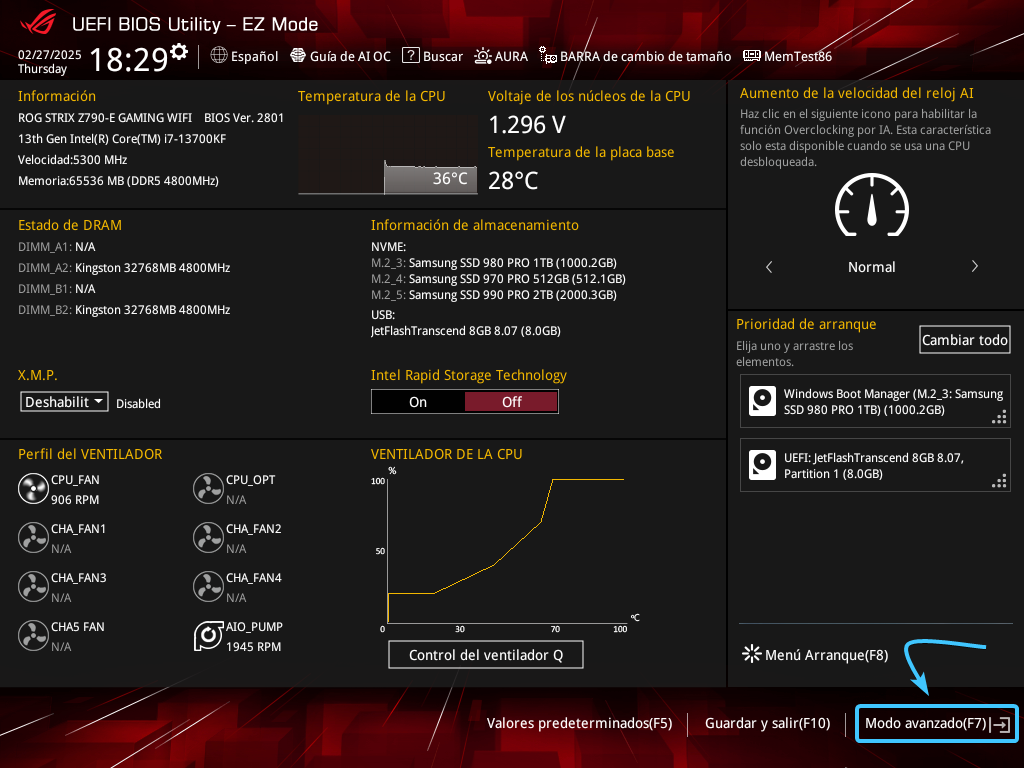Screen dimensions: 1024x768
Task: Open MemTest86 menu item
Action: 788,56
